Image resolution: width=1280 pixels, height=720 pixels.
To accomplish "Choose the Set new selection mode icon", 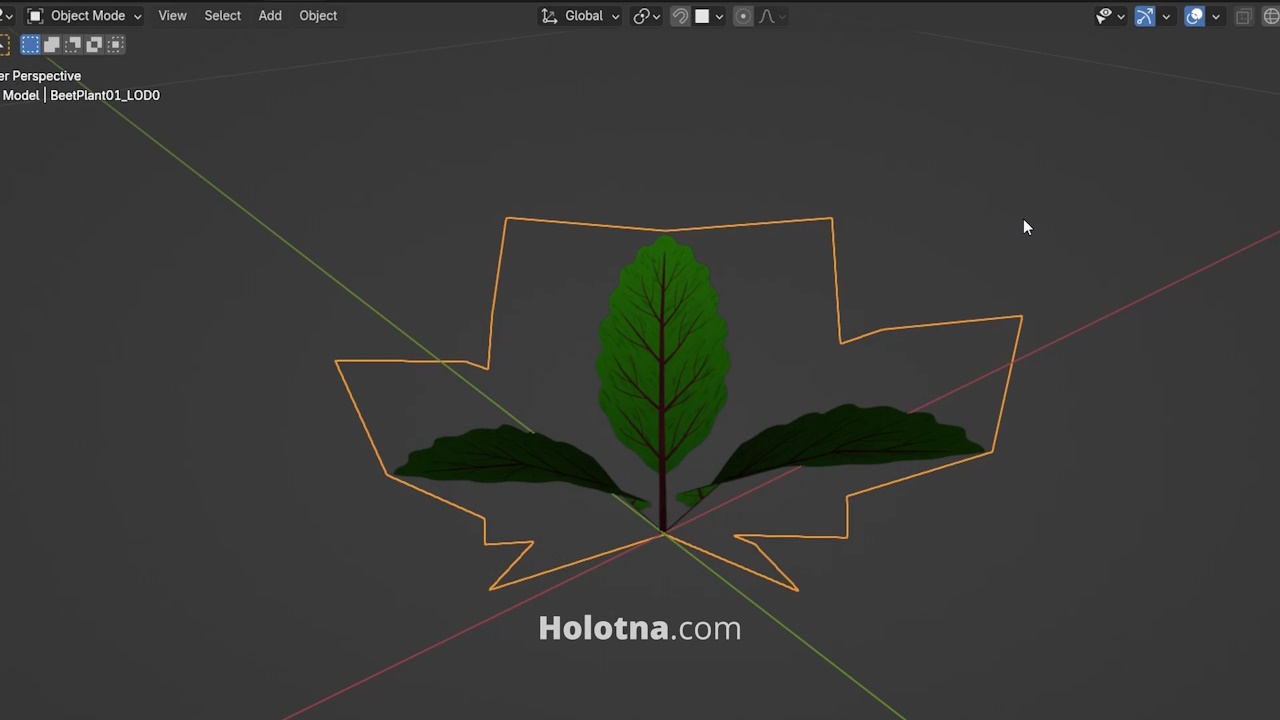I will click(30, 44).
